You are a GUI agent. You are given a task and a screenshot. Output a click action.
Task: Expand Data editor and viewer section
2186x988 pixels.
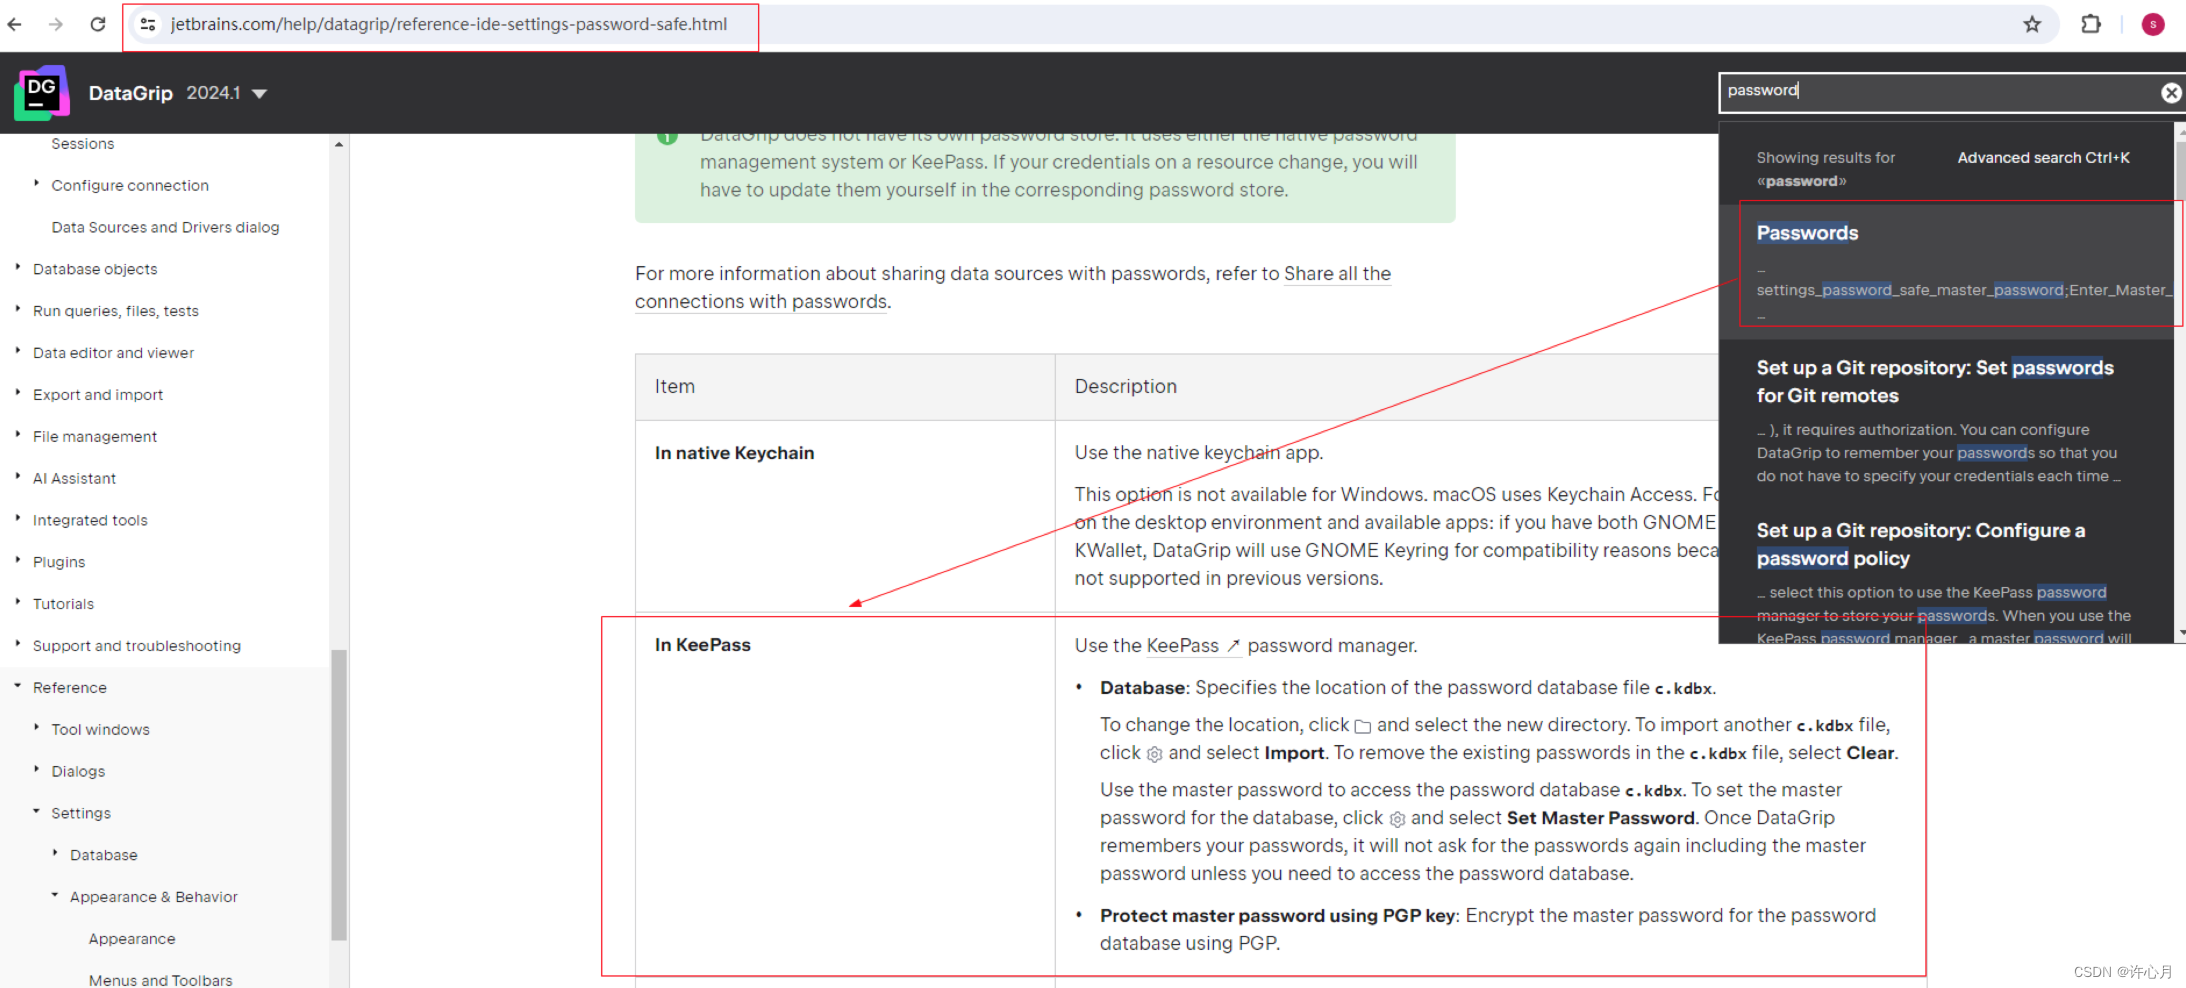tap(113, 354)
